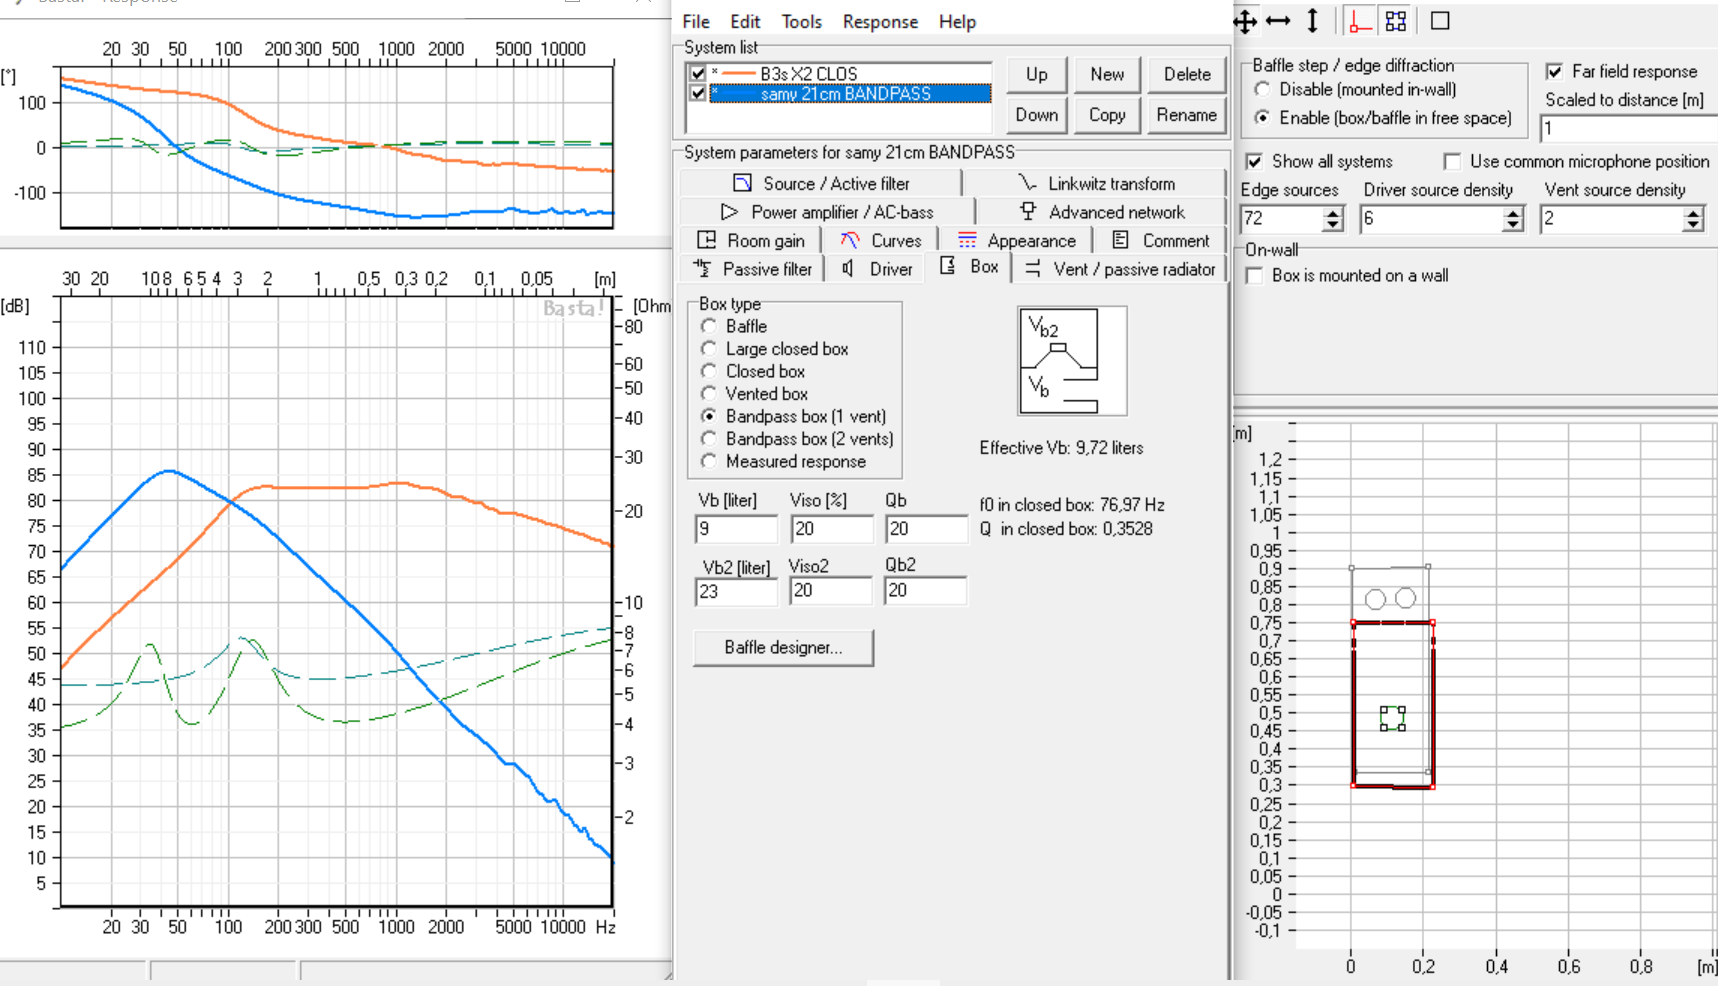This screenshot has height=986, width=1718.
Task: Click the Curves tab icon
Action: point(850,240)
